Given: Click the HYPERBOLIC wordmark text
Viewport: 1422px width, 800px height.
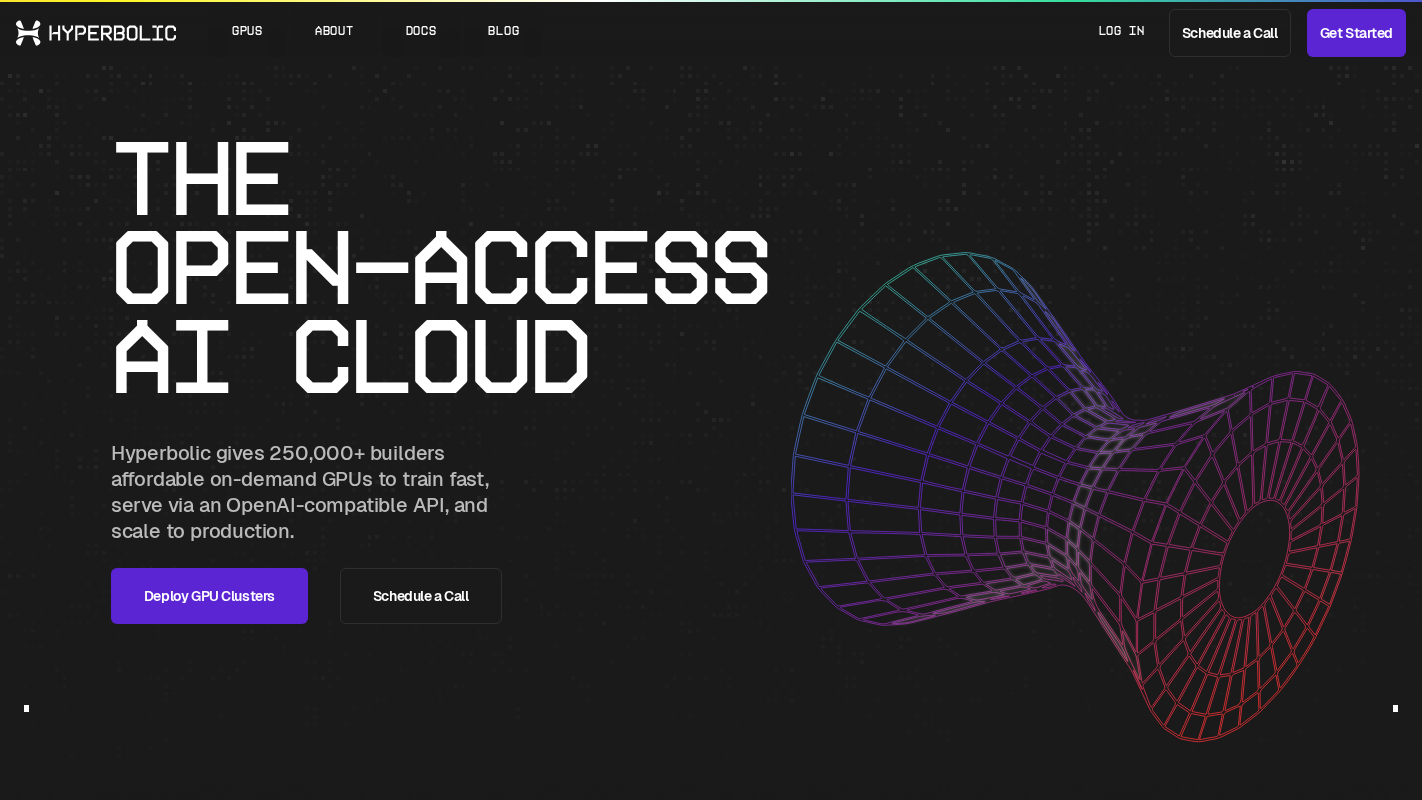Looking at the screenshot, I should [112, 33].
